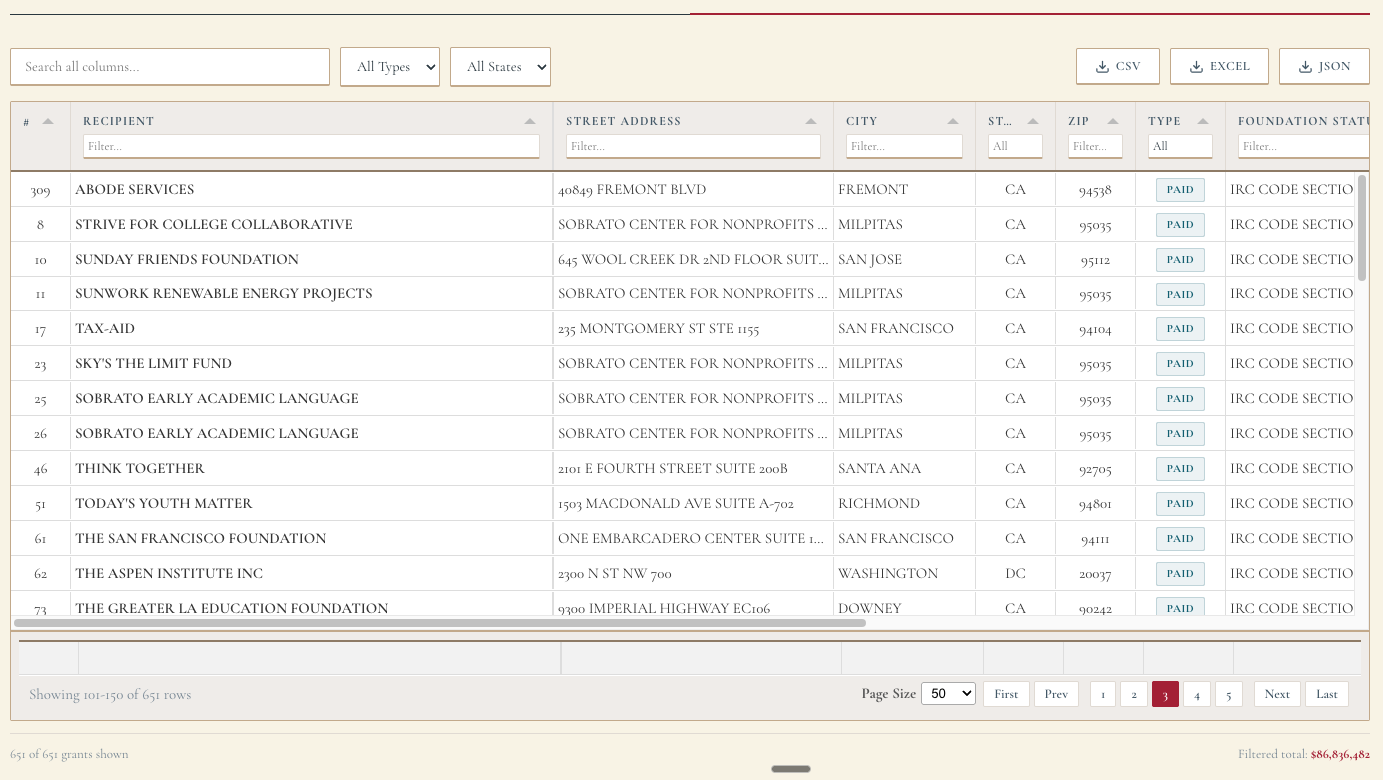This screenshot has width=1383, height=780.
Task: Click the Last page button
Action: click(x=1327, y=694)
